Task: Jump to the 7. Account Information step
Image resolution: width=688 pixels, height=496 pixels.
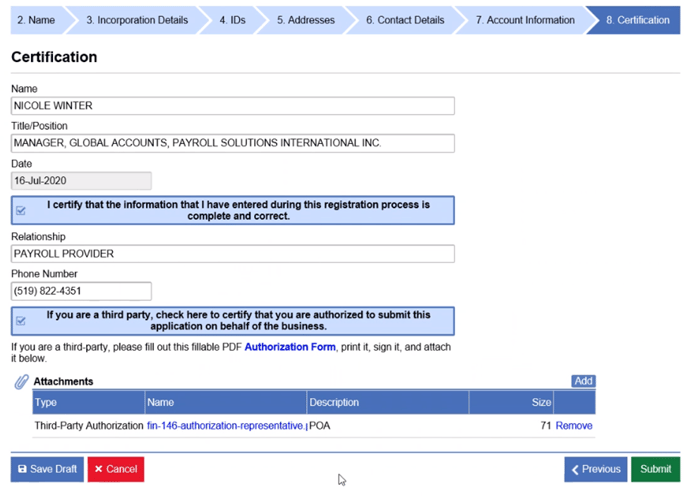Action: (x=524, y=20)
